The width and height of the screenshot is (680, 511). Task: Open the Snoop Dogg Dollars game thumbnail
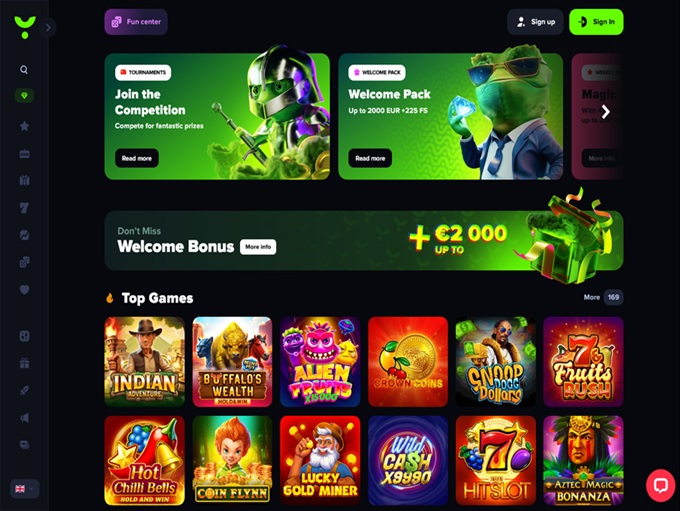[x=496, y=362]
